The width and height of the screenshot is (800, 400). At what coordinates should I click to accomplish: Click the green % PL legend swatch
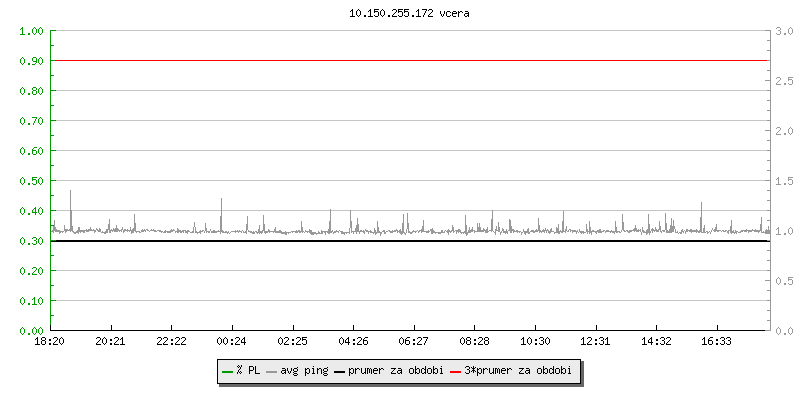(227, 371)
